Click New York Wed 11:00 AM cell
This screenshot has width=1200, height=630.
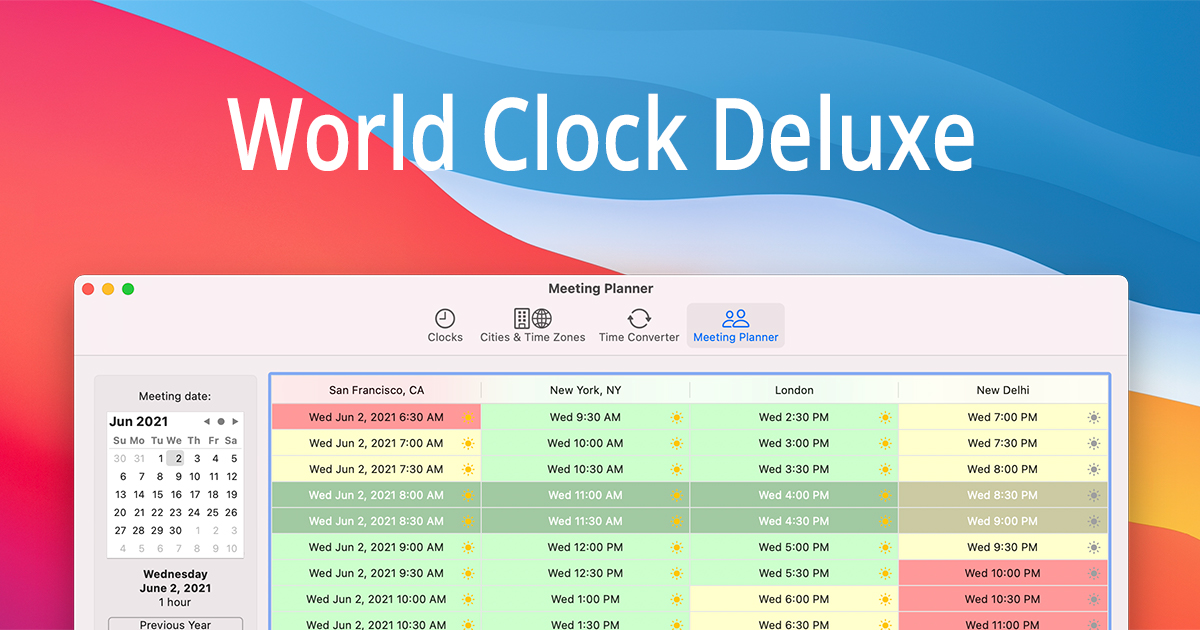click(x=585, y=495)
